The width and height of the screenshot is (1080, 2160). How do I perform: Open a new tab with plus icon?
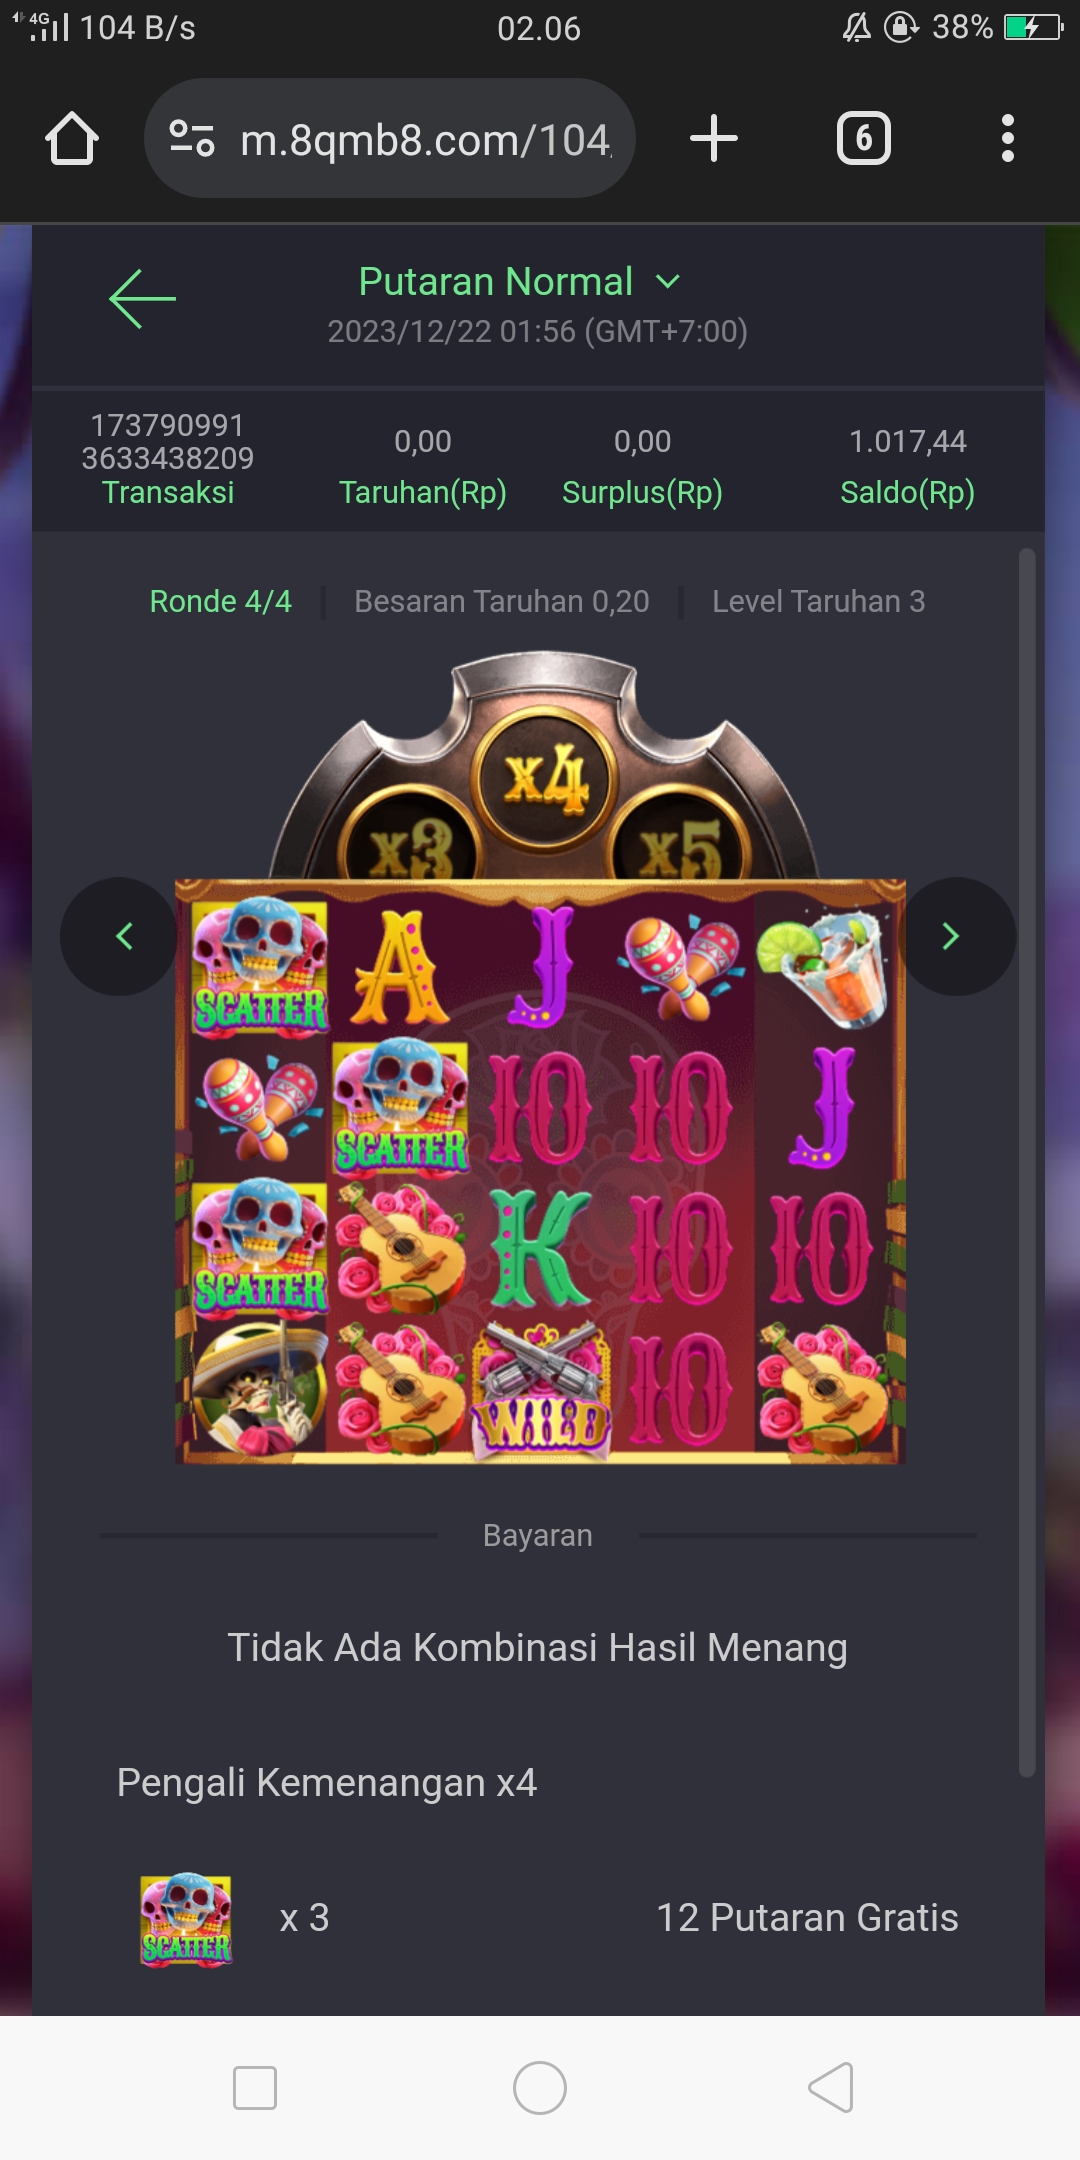click(x=714, y=138)
